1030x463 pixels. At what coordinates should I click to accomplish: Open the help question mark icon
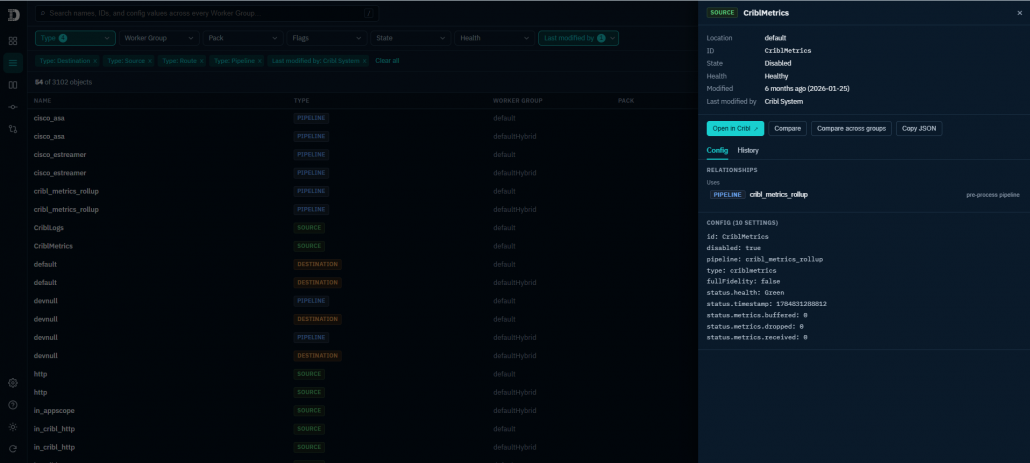pos(12,405)
